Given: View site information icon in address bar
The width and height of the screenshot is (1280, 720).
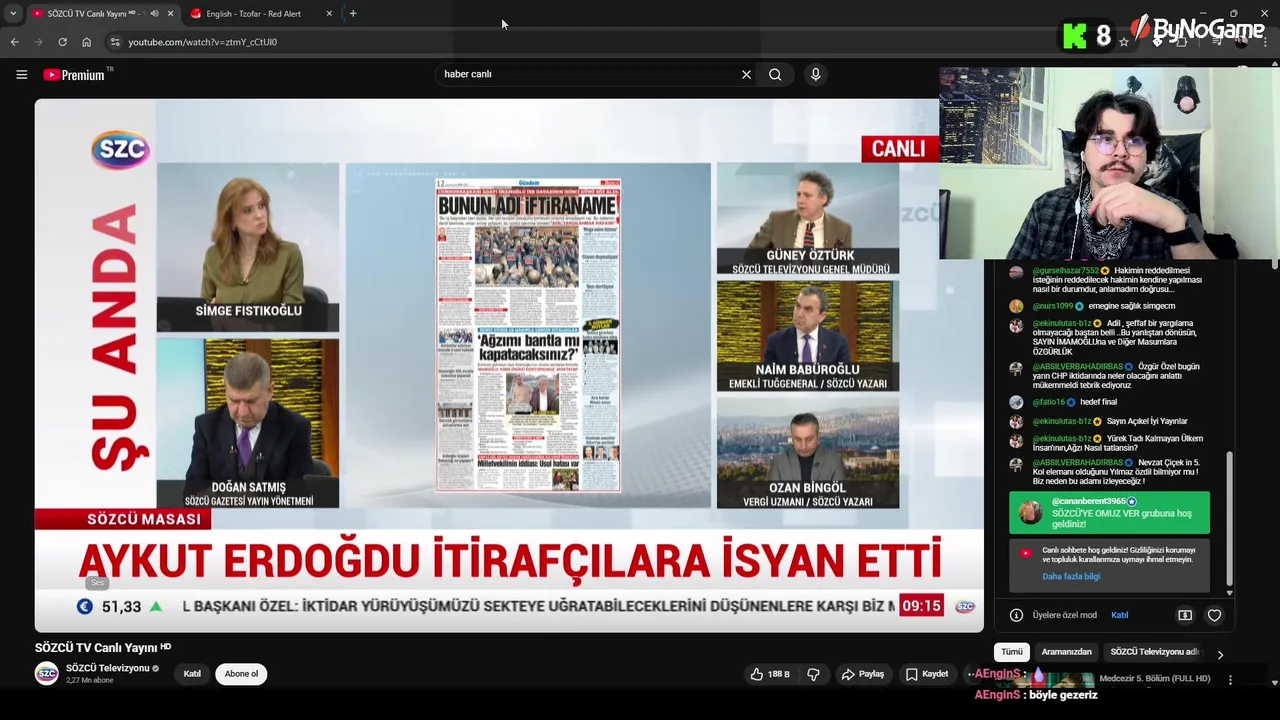Looking at the screenshot, I should [x=115, y=42].
